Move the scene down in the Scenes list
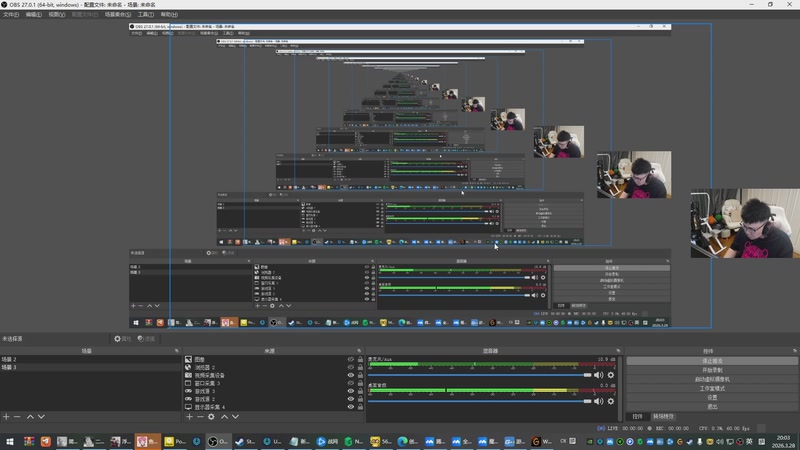The height and width of the screenshot is (450, 800). (x=41, y=417)
